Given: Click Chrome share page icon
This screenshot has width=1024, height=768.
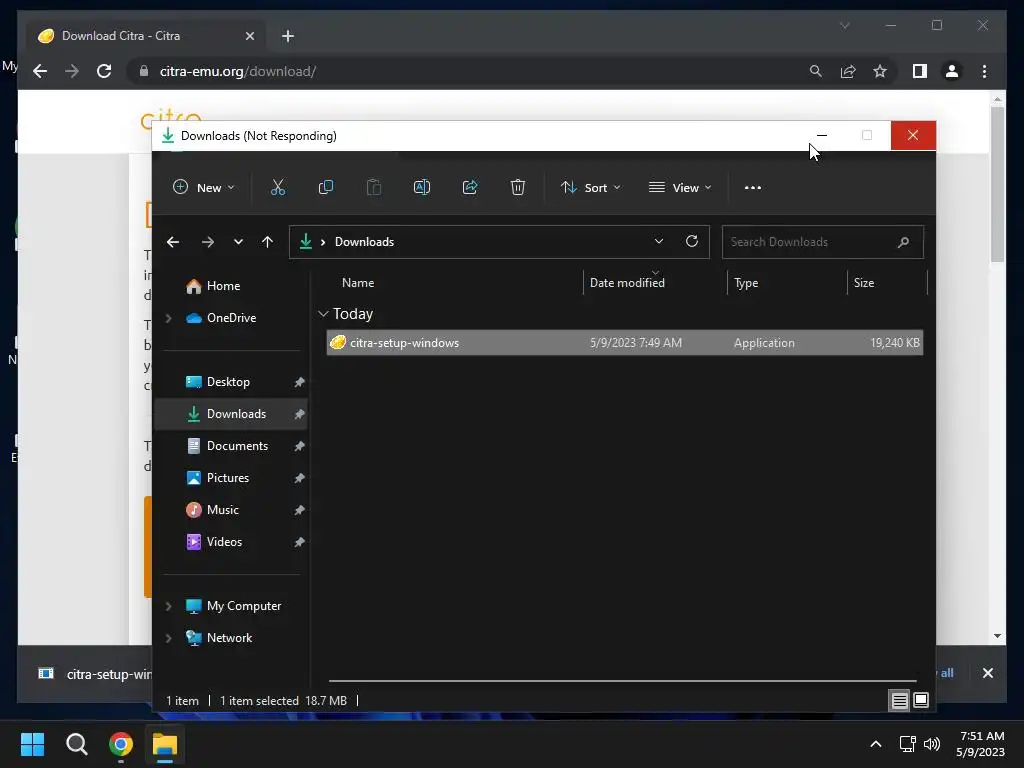Looking at the screenshot, I should (x=848, y=71).
